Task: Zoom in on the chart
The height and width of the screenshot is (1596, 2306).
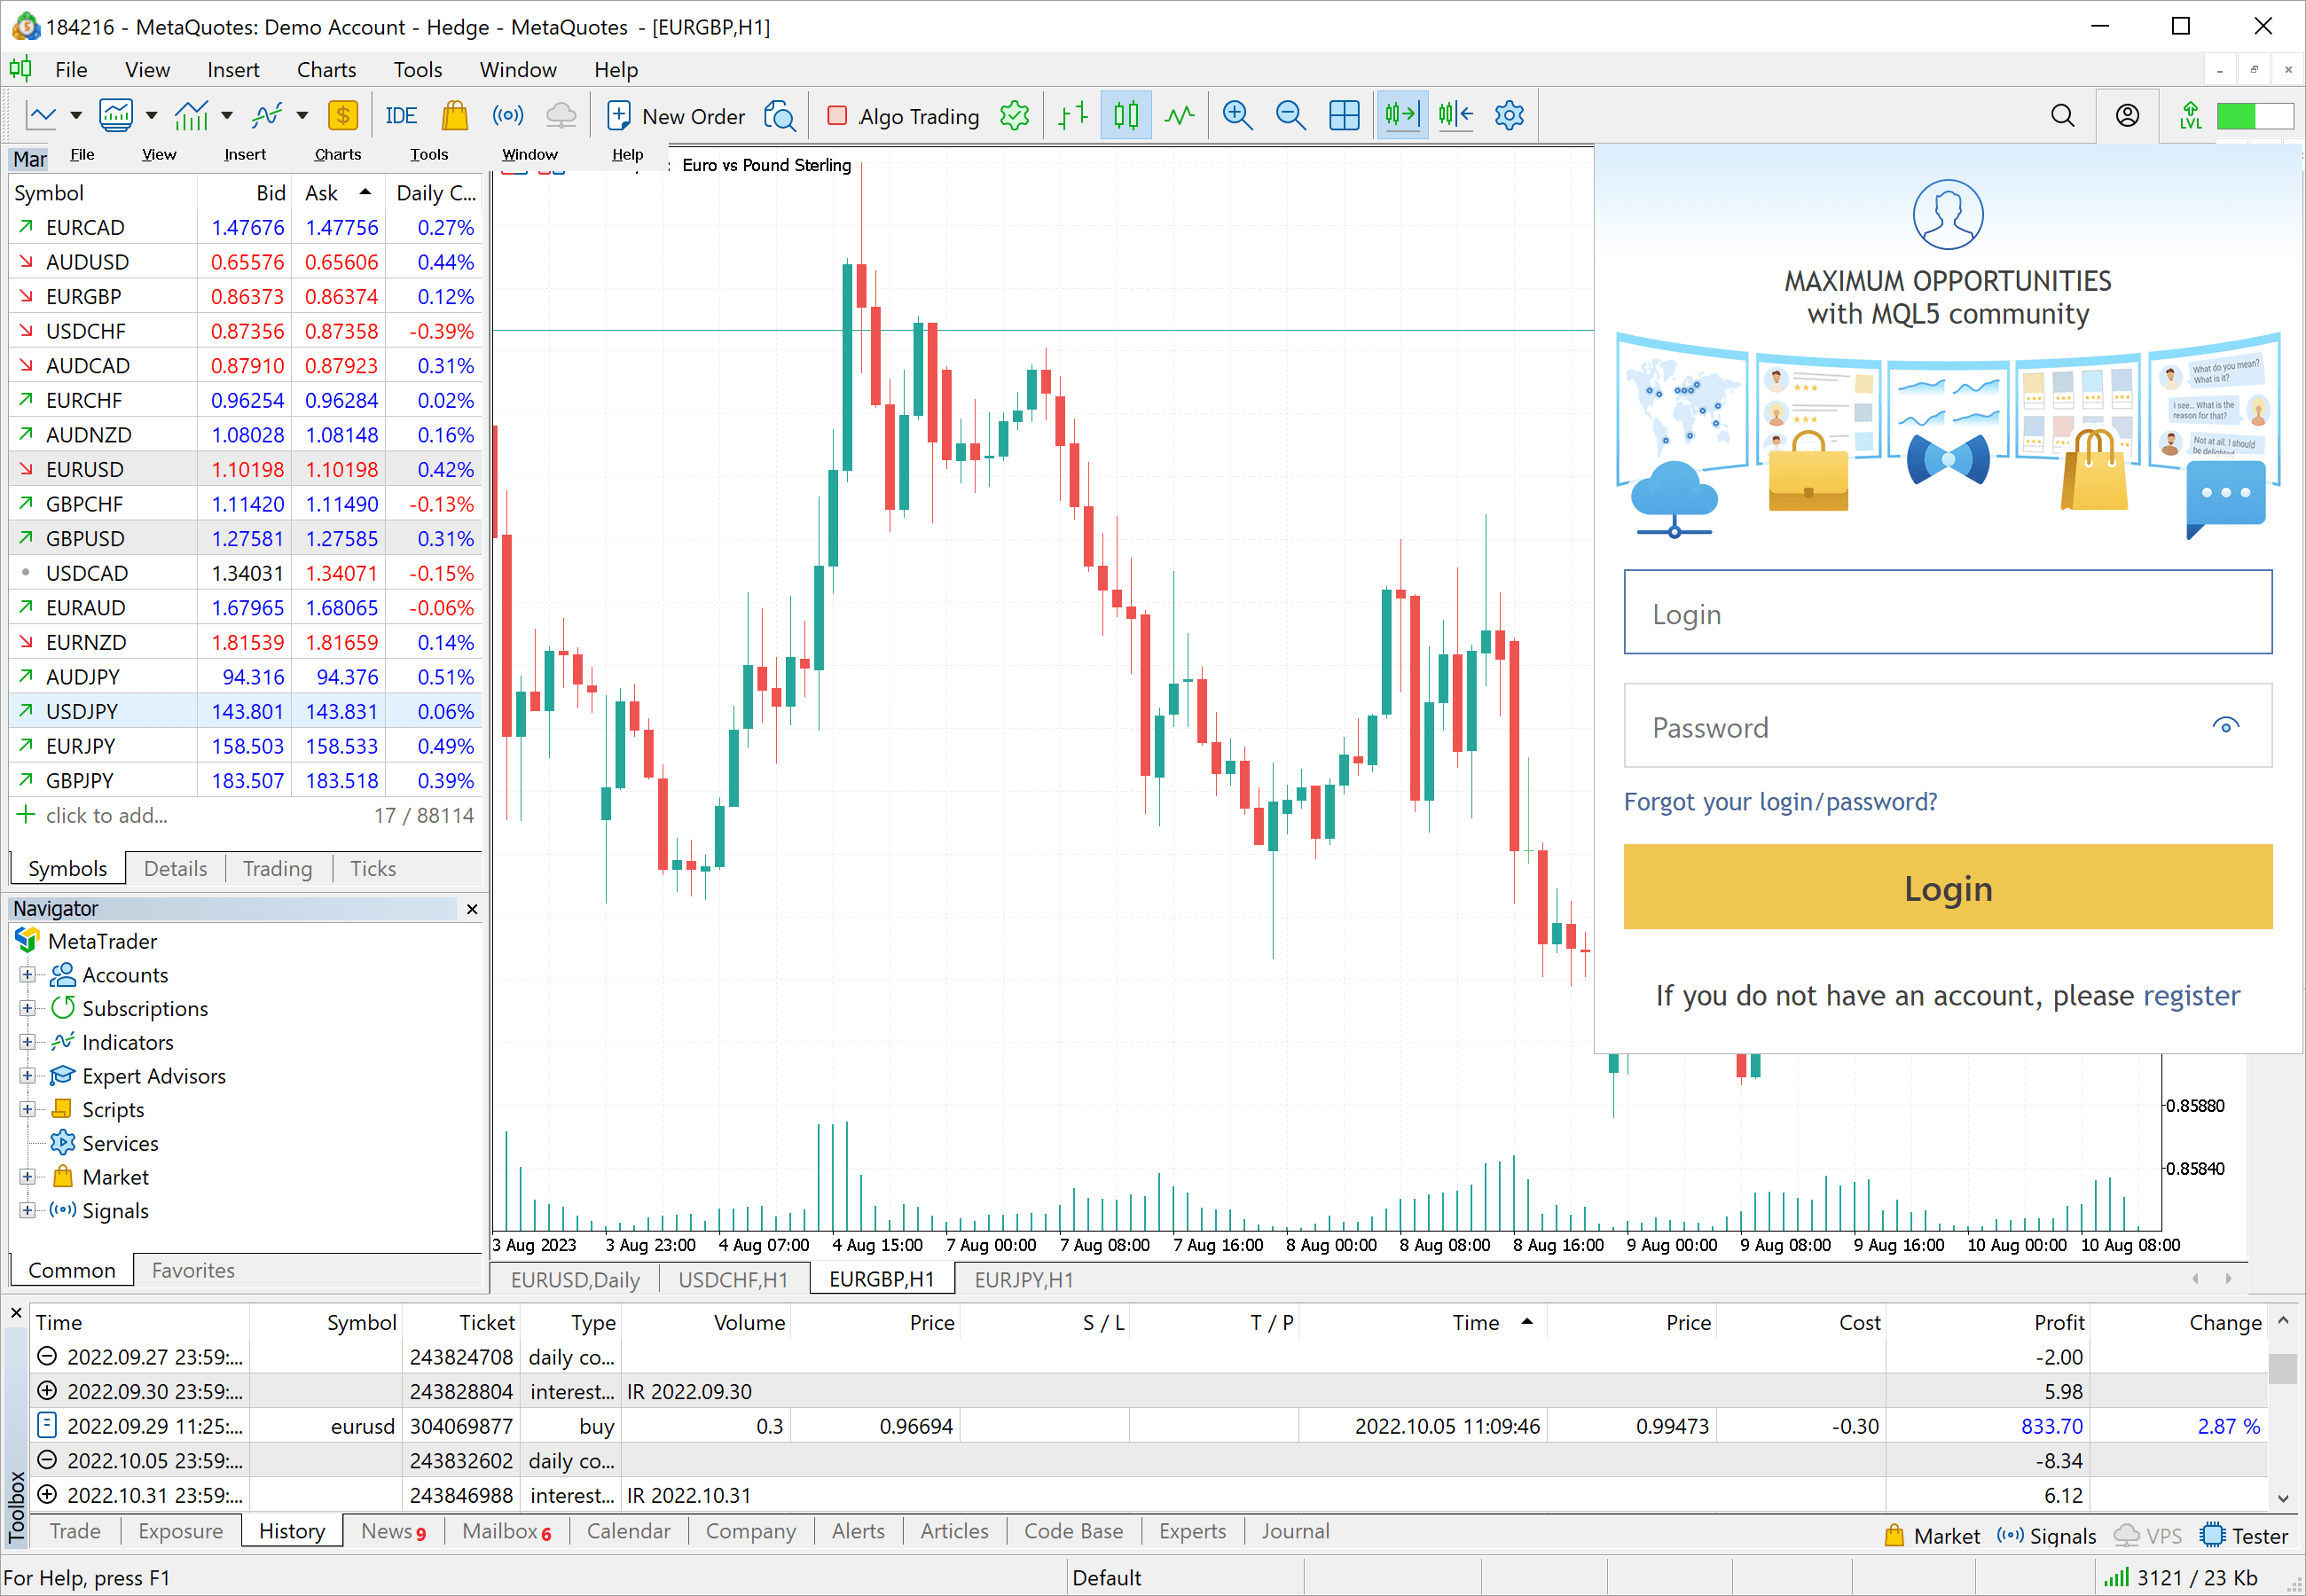Action: 1237,116
